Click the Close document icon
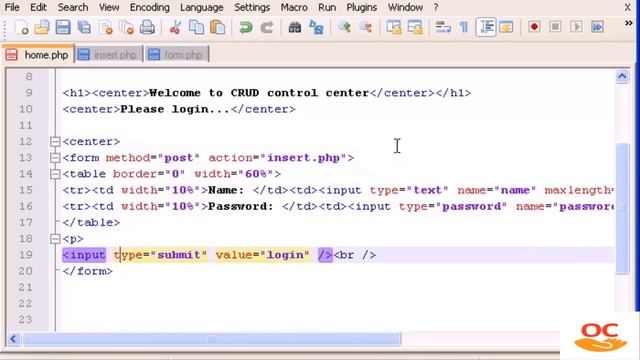 (105, 27)
